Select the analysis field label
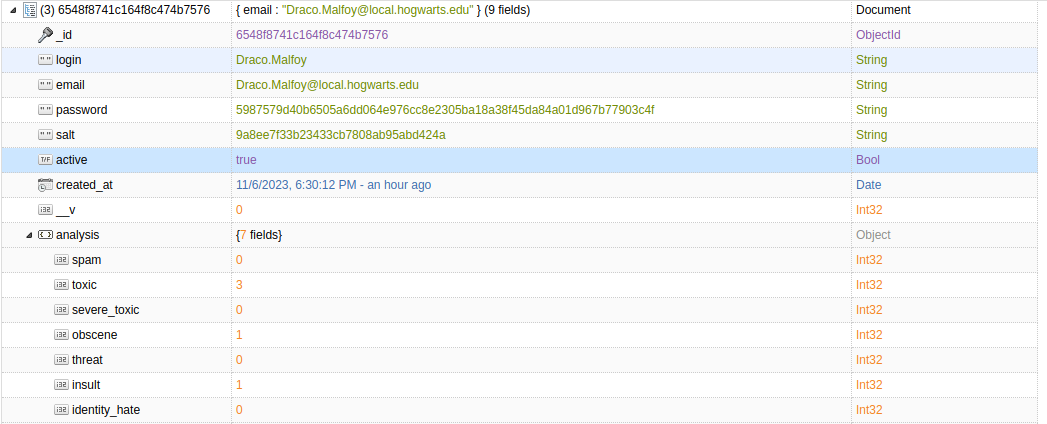The image size is (1047, 424). pyautogui.click(x=77, y=235)
